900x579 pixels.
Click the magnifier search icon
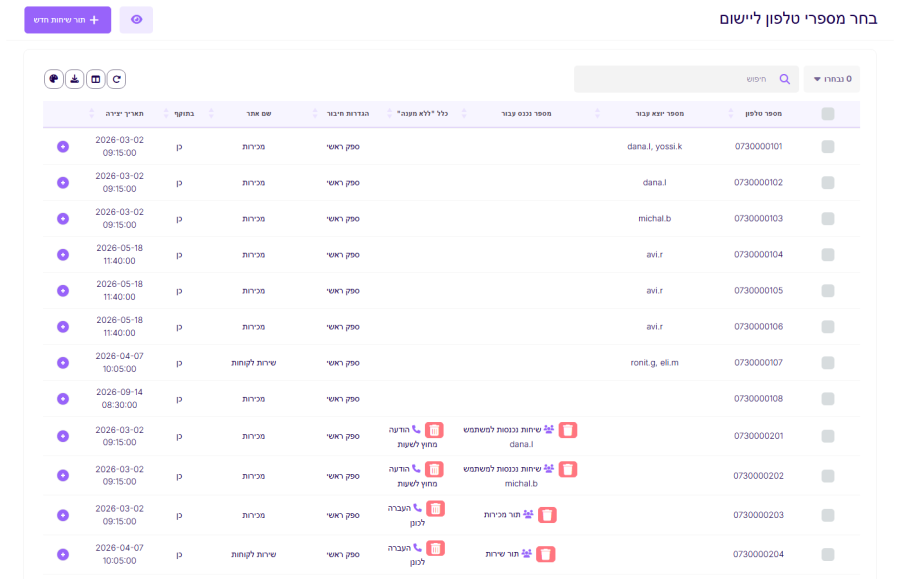coord(785,79)
